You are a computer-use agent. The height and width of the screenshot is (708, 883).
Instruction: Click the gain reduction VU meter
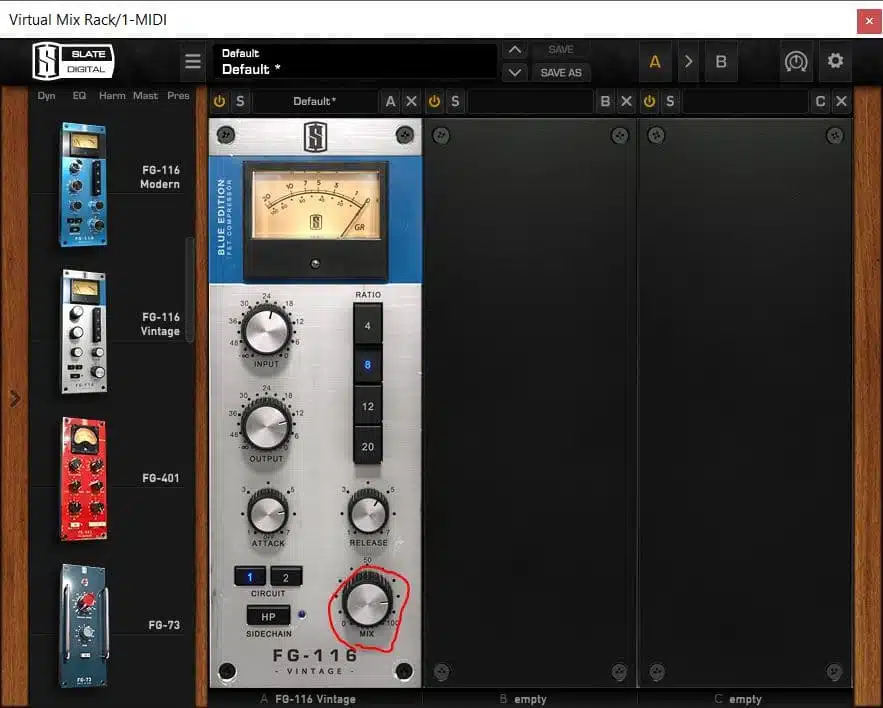point(315,206)
